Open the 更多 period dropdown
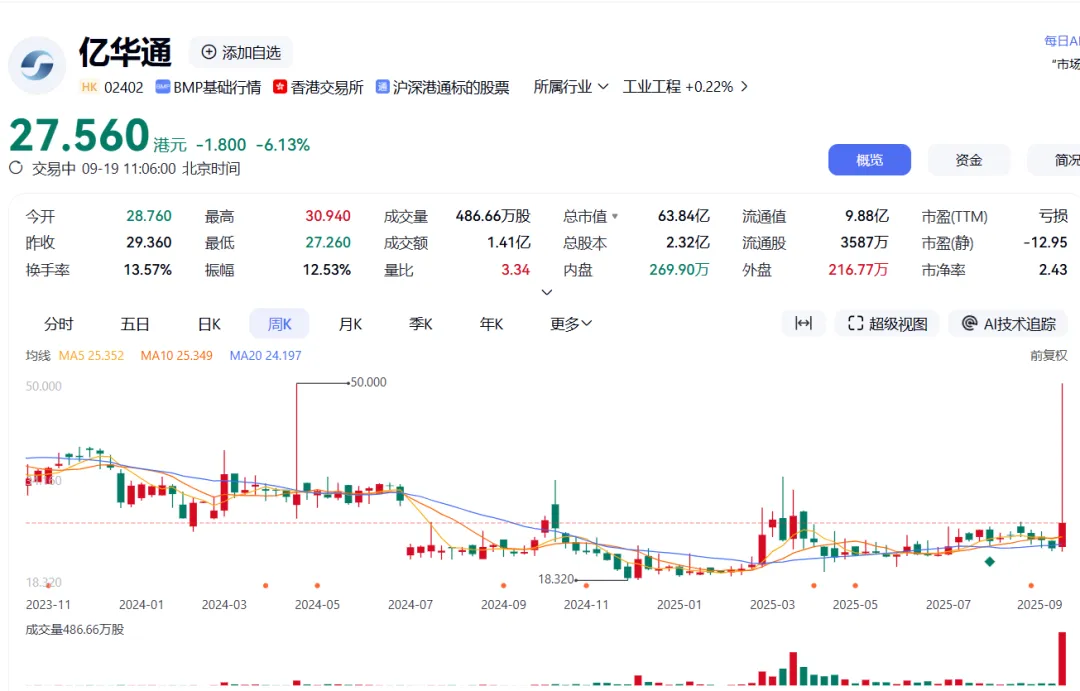This screenshot has width=1080, height=691. coord(571,324)
